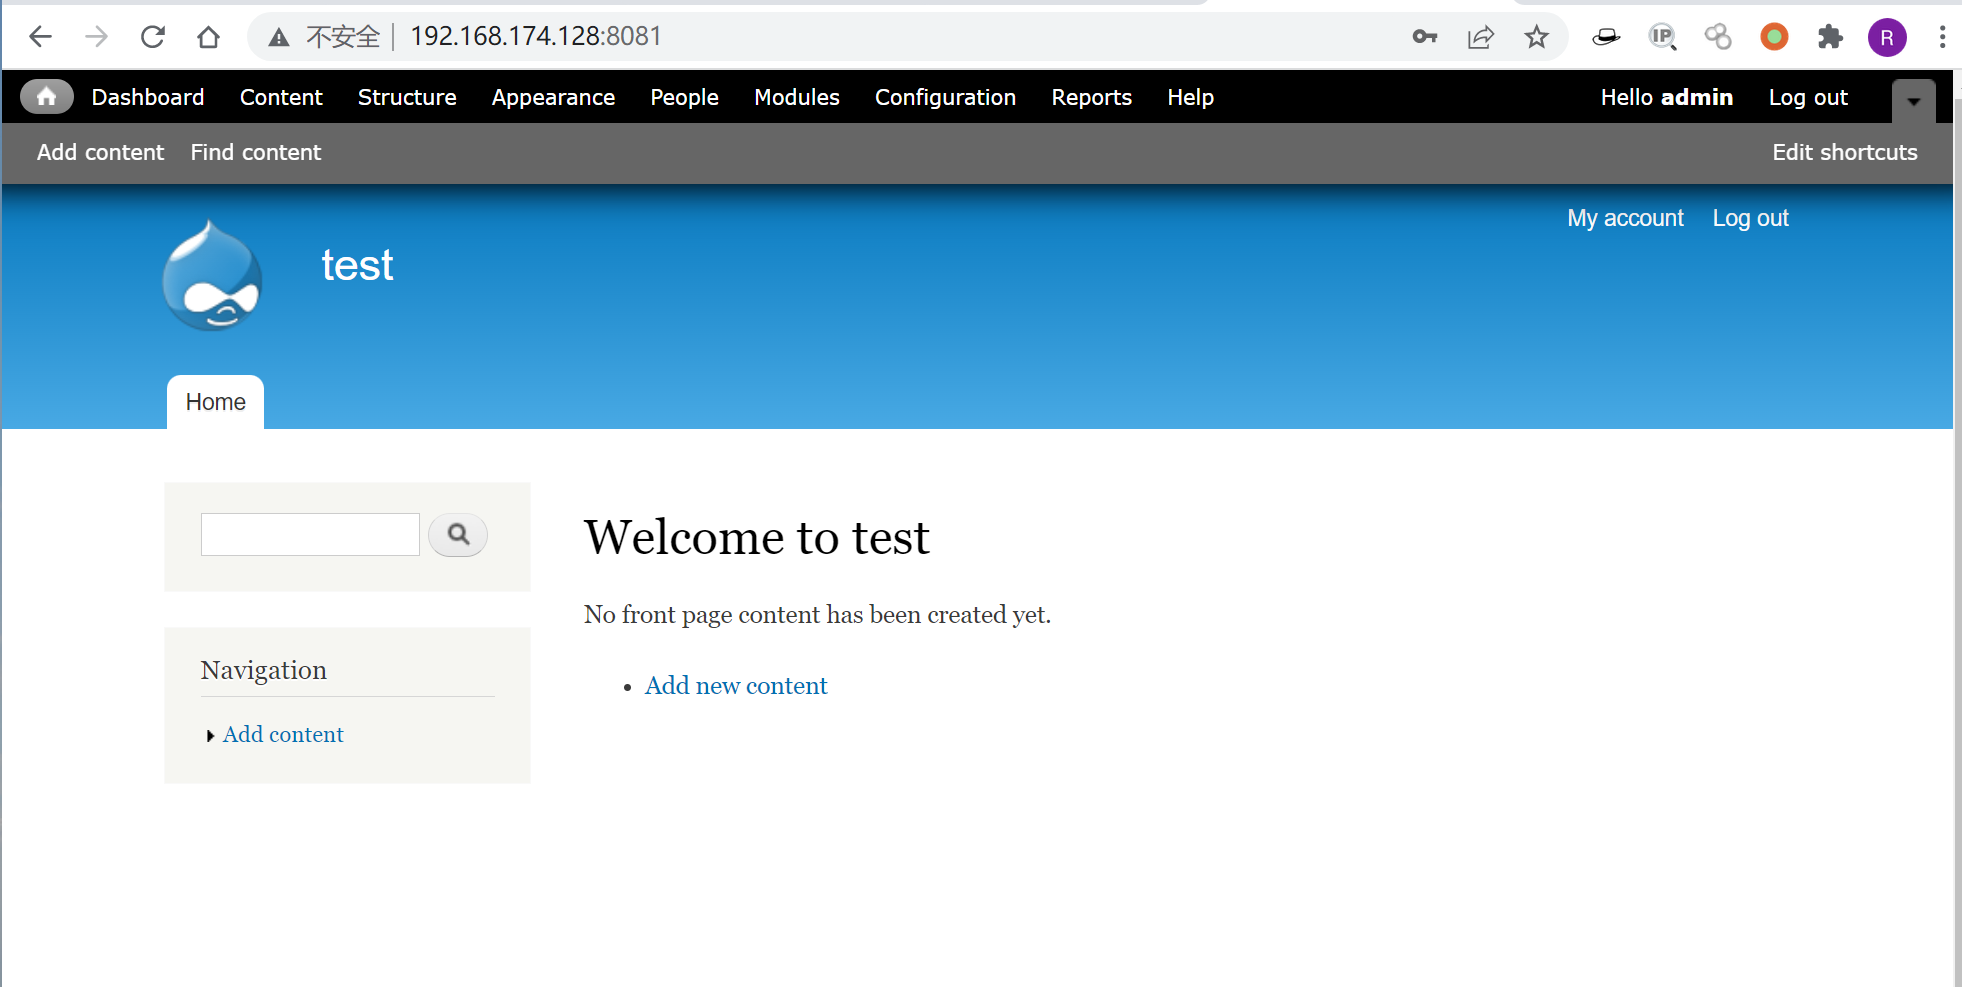Expand the Add content navigation item arrow

tap(210, 736)
